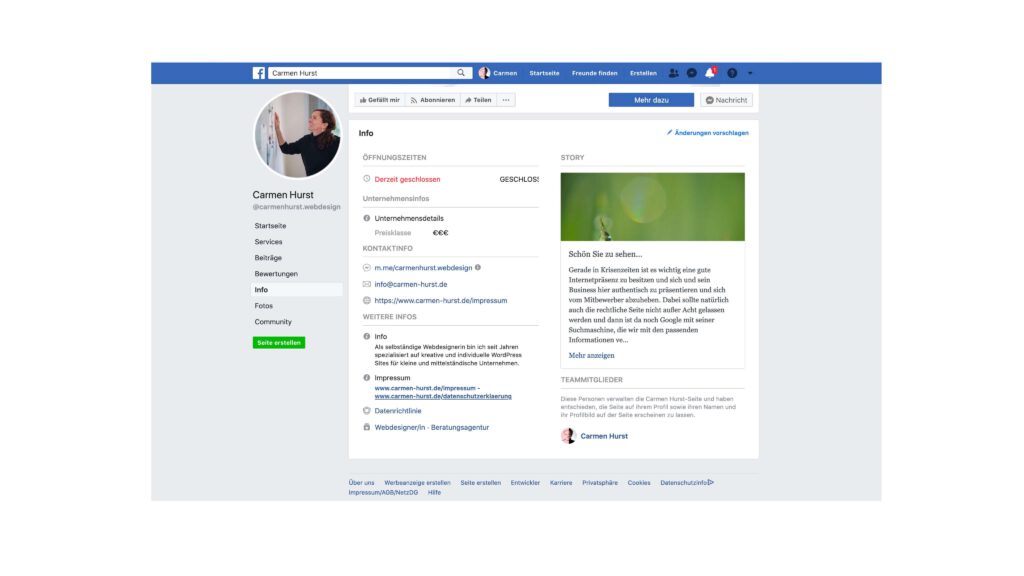The image size is (1024, 576).
Task: Select Beiträge in left sidebar
Action: click(268, 258)
